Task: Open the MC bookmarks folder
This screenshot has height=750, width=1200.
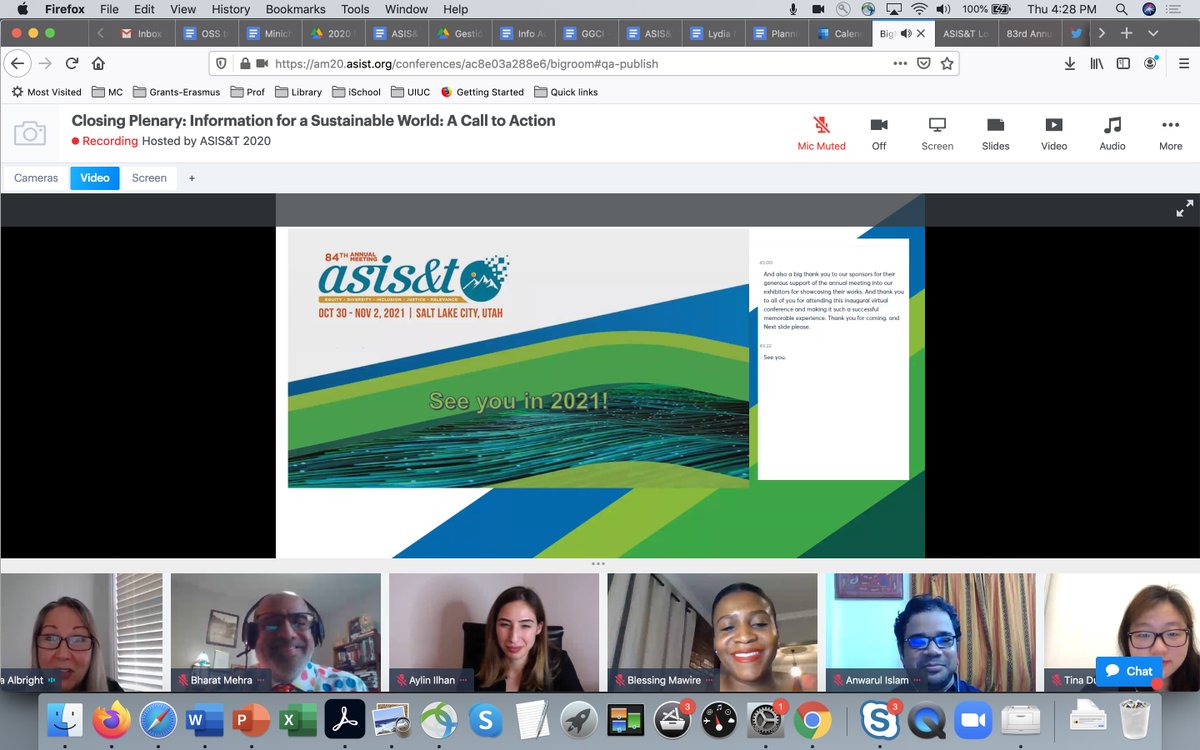Action: click(x=107, y=92)
